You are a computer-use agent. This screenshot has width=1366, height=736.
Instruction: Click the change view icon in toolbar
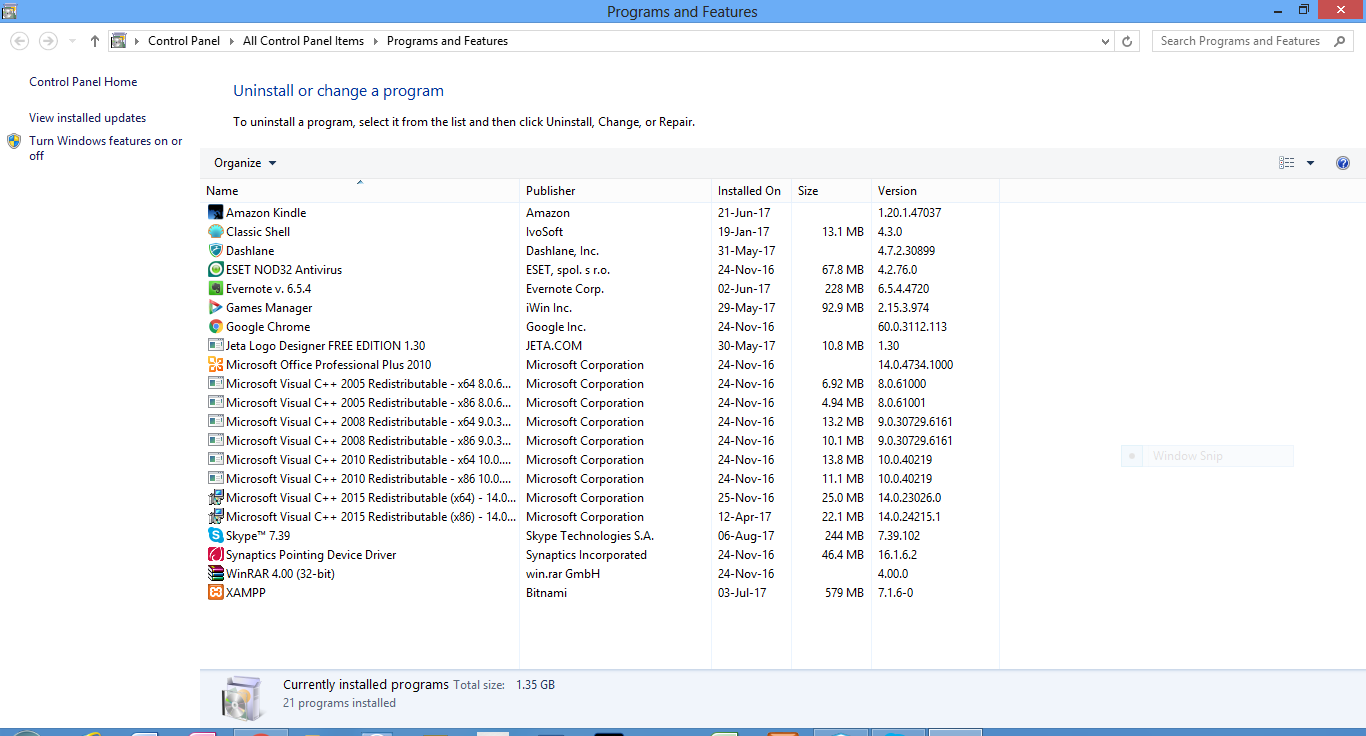point(1287,163)
